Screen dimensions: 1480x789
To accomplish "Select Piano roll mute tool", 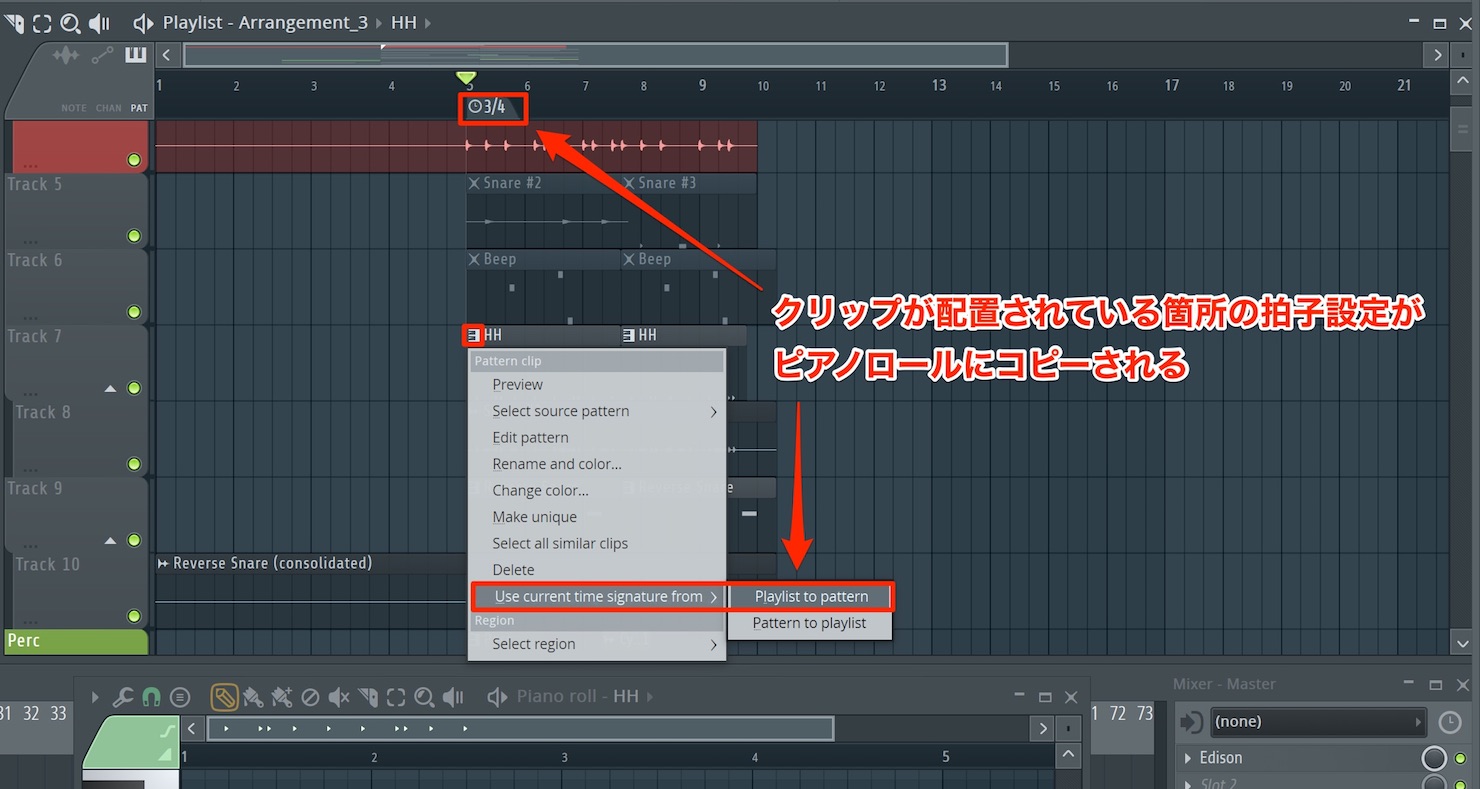I will [339, 697].
